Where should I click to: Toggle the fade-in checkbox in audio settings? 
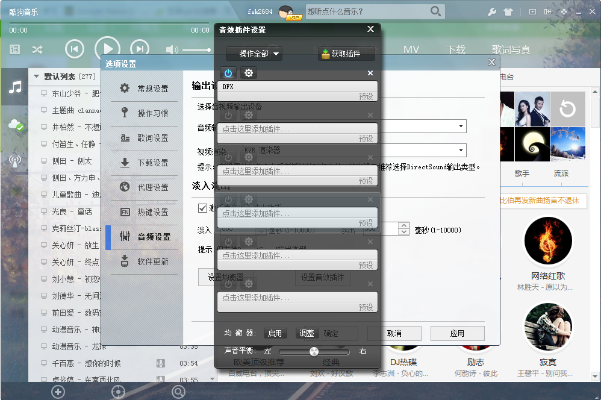(201, 208)
